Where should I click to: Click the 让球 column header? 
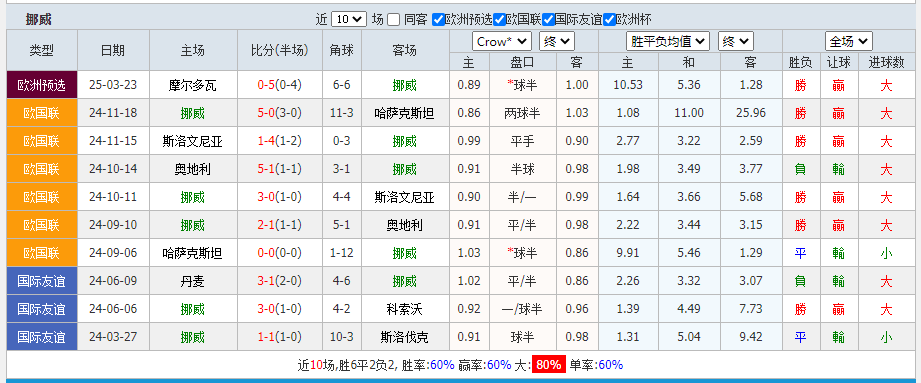(x=838, y=62)
